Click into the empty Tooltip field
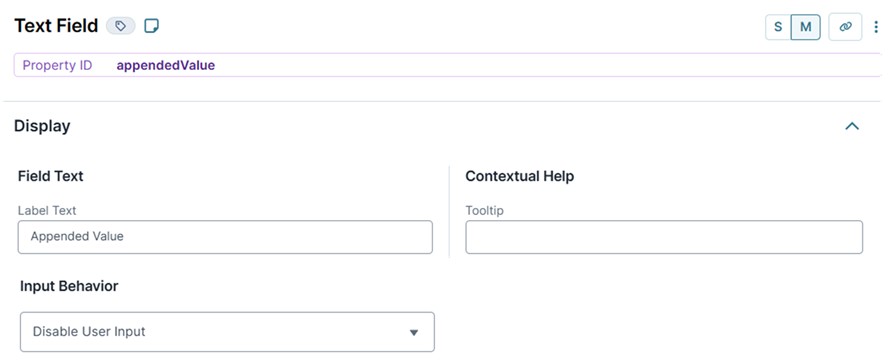The width and height of the screenshot is (884, 360). tap(664, 237)
